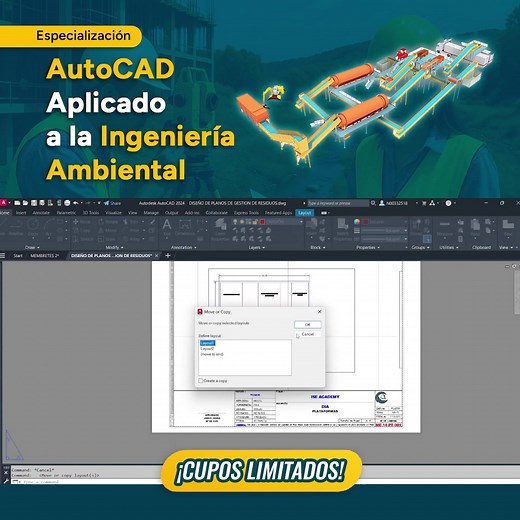520x520 pixels.
Task: Click OK in Move or Copy dialog
Action: coord(308,324)
